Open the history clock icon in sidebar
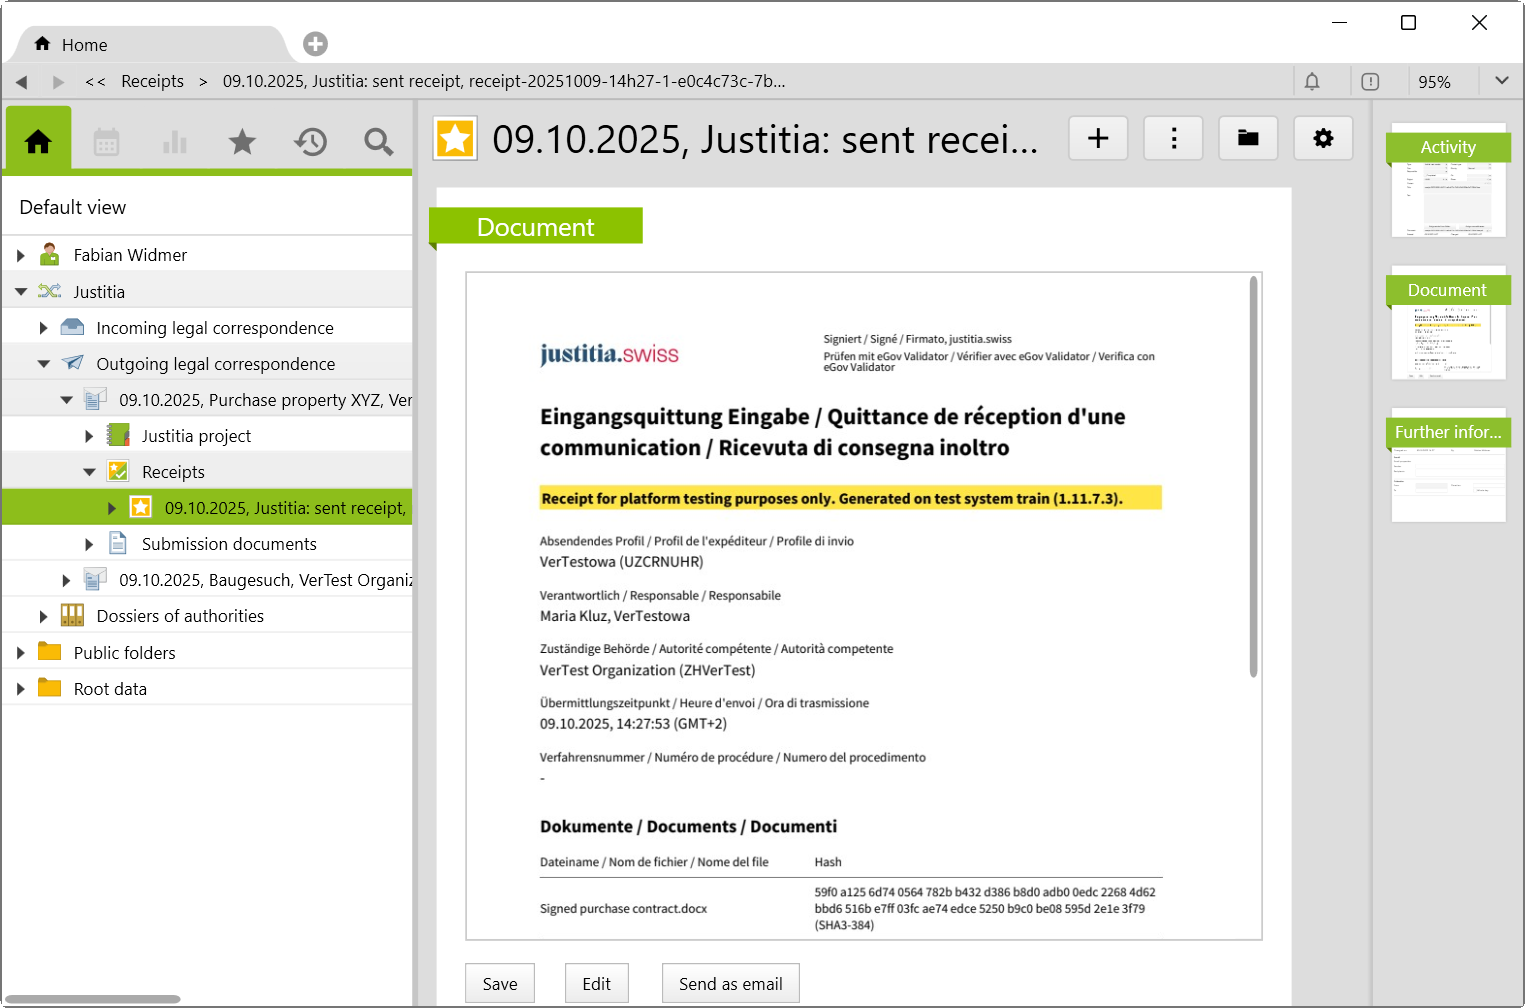The image size is (1525, 1008). click(x=310, y=142)
